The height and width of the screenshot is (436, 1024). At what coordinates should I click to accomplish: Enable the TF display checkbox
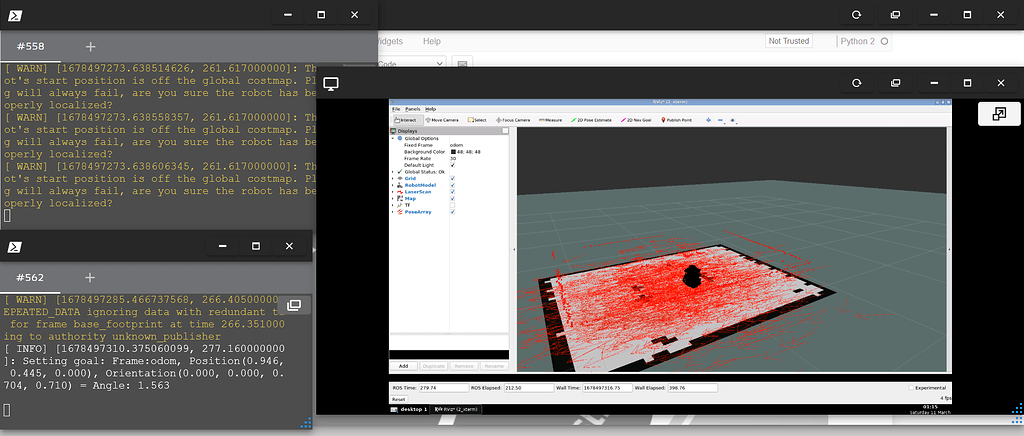point(453,205)
